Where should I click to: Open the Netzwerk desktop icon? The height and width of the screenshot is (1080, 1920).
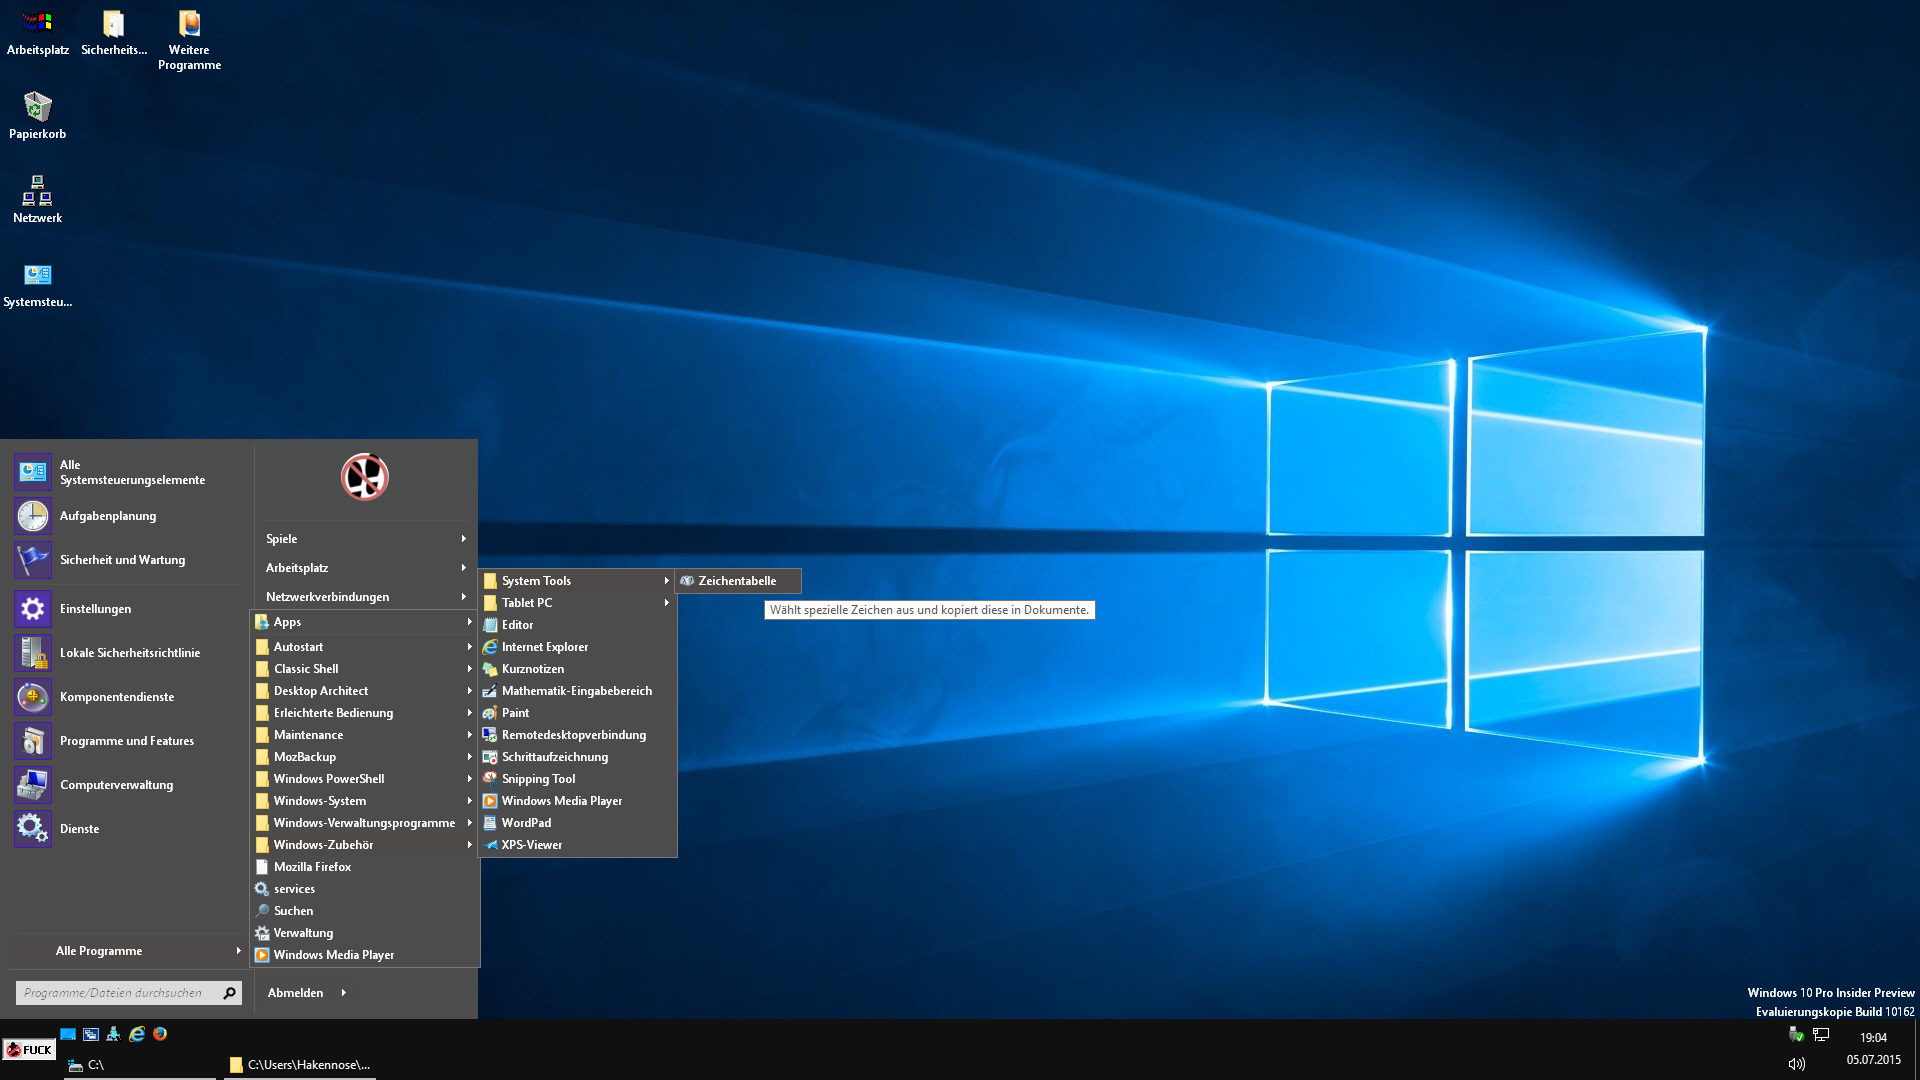(37, 191)
